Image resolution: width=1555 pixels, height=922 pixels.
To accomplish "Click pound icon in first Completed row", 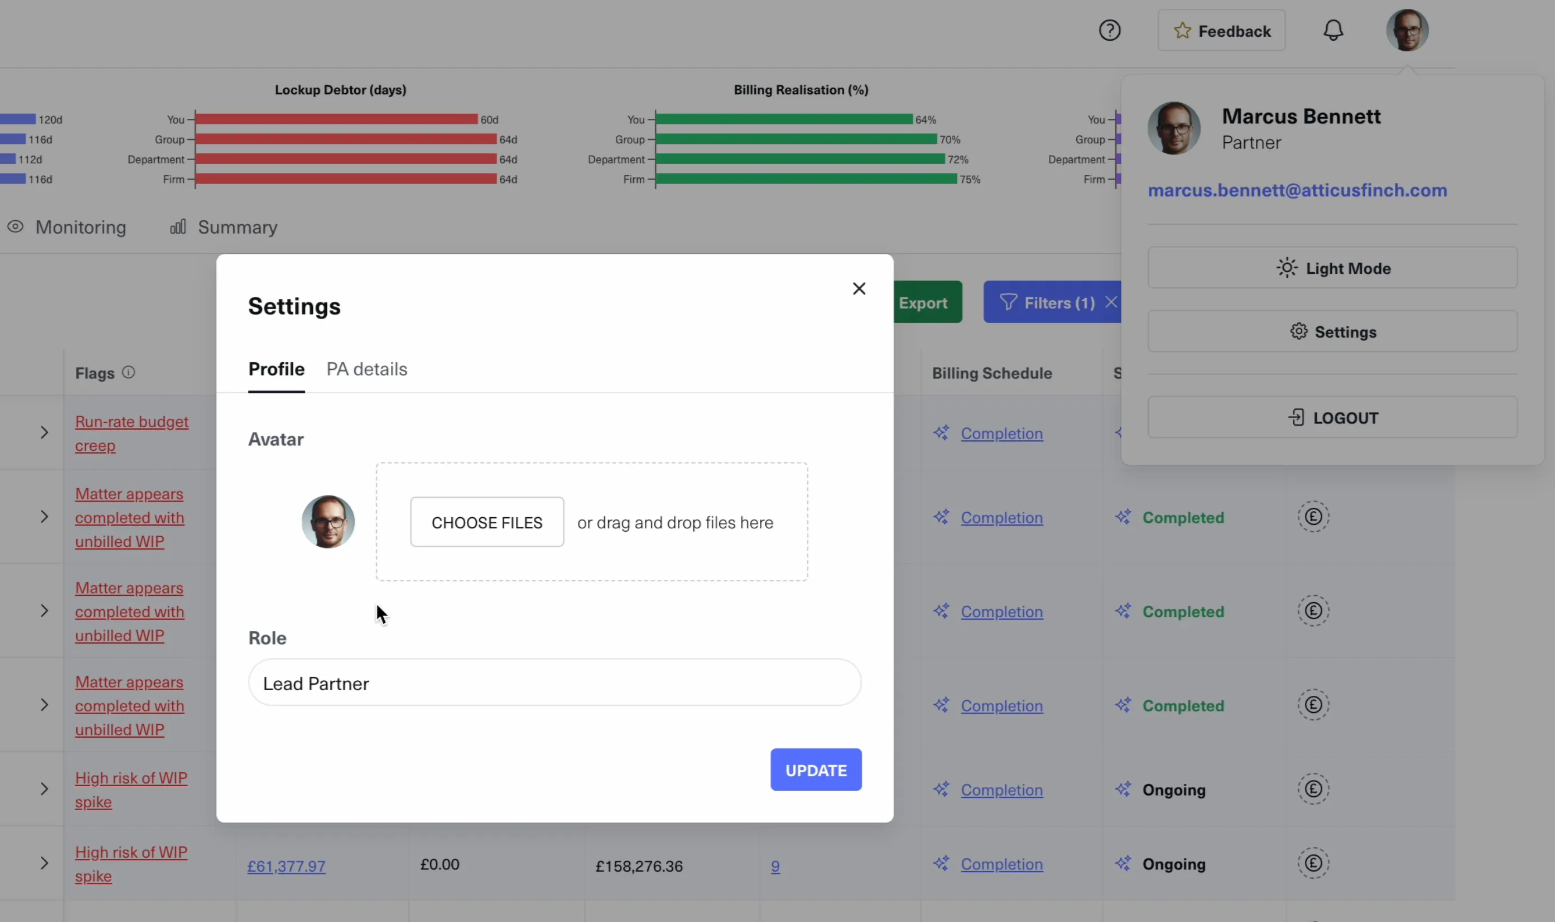I will 1313,517.
